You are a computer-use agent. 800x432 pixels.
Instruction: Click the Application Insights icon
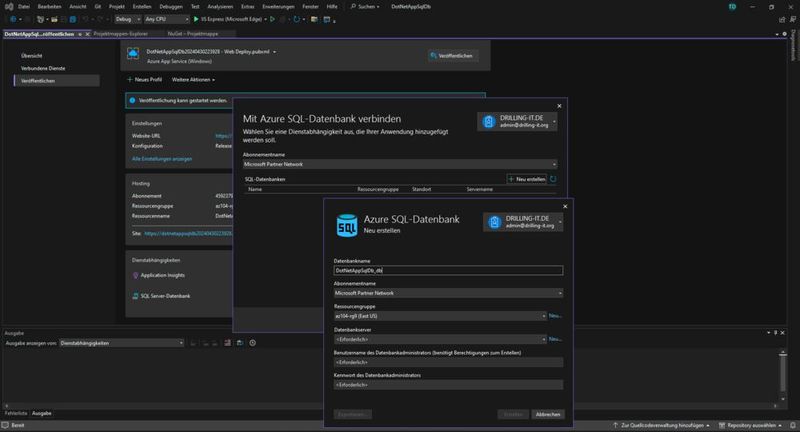(x=137, y=274)
